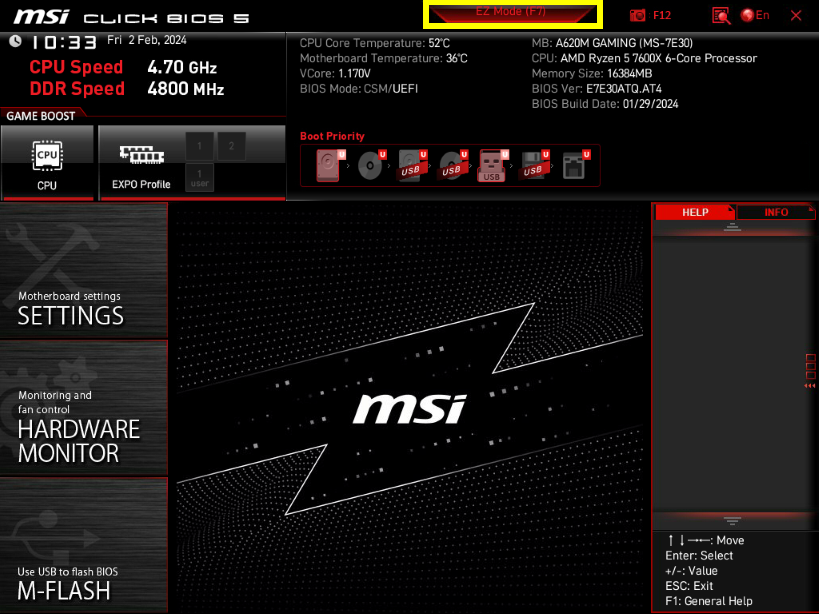Click the Boot Priority heading

(332, 136)
